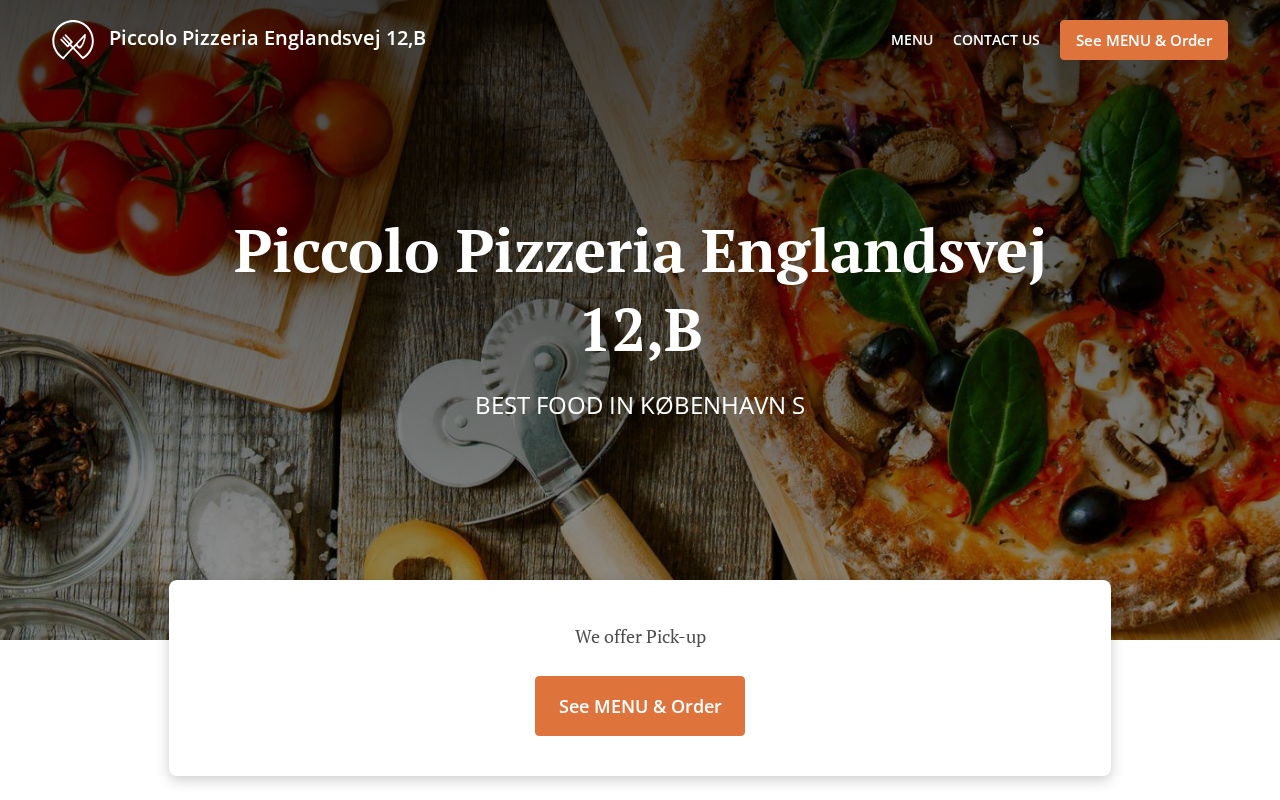Click the We offer Pick-up text
Image resolution: width=1280 pixels, height=800 pixels.
(x=640, y=636)
